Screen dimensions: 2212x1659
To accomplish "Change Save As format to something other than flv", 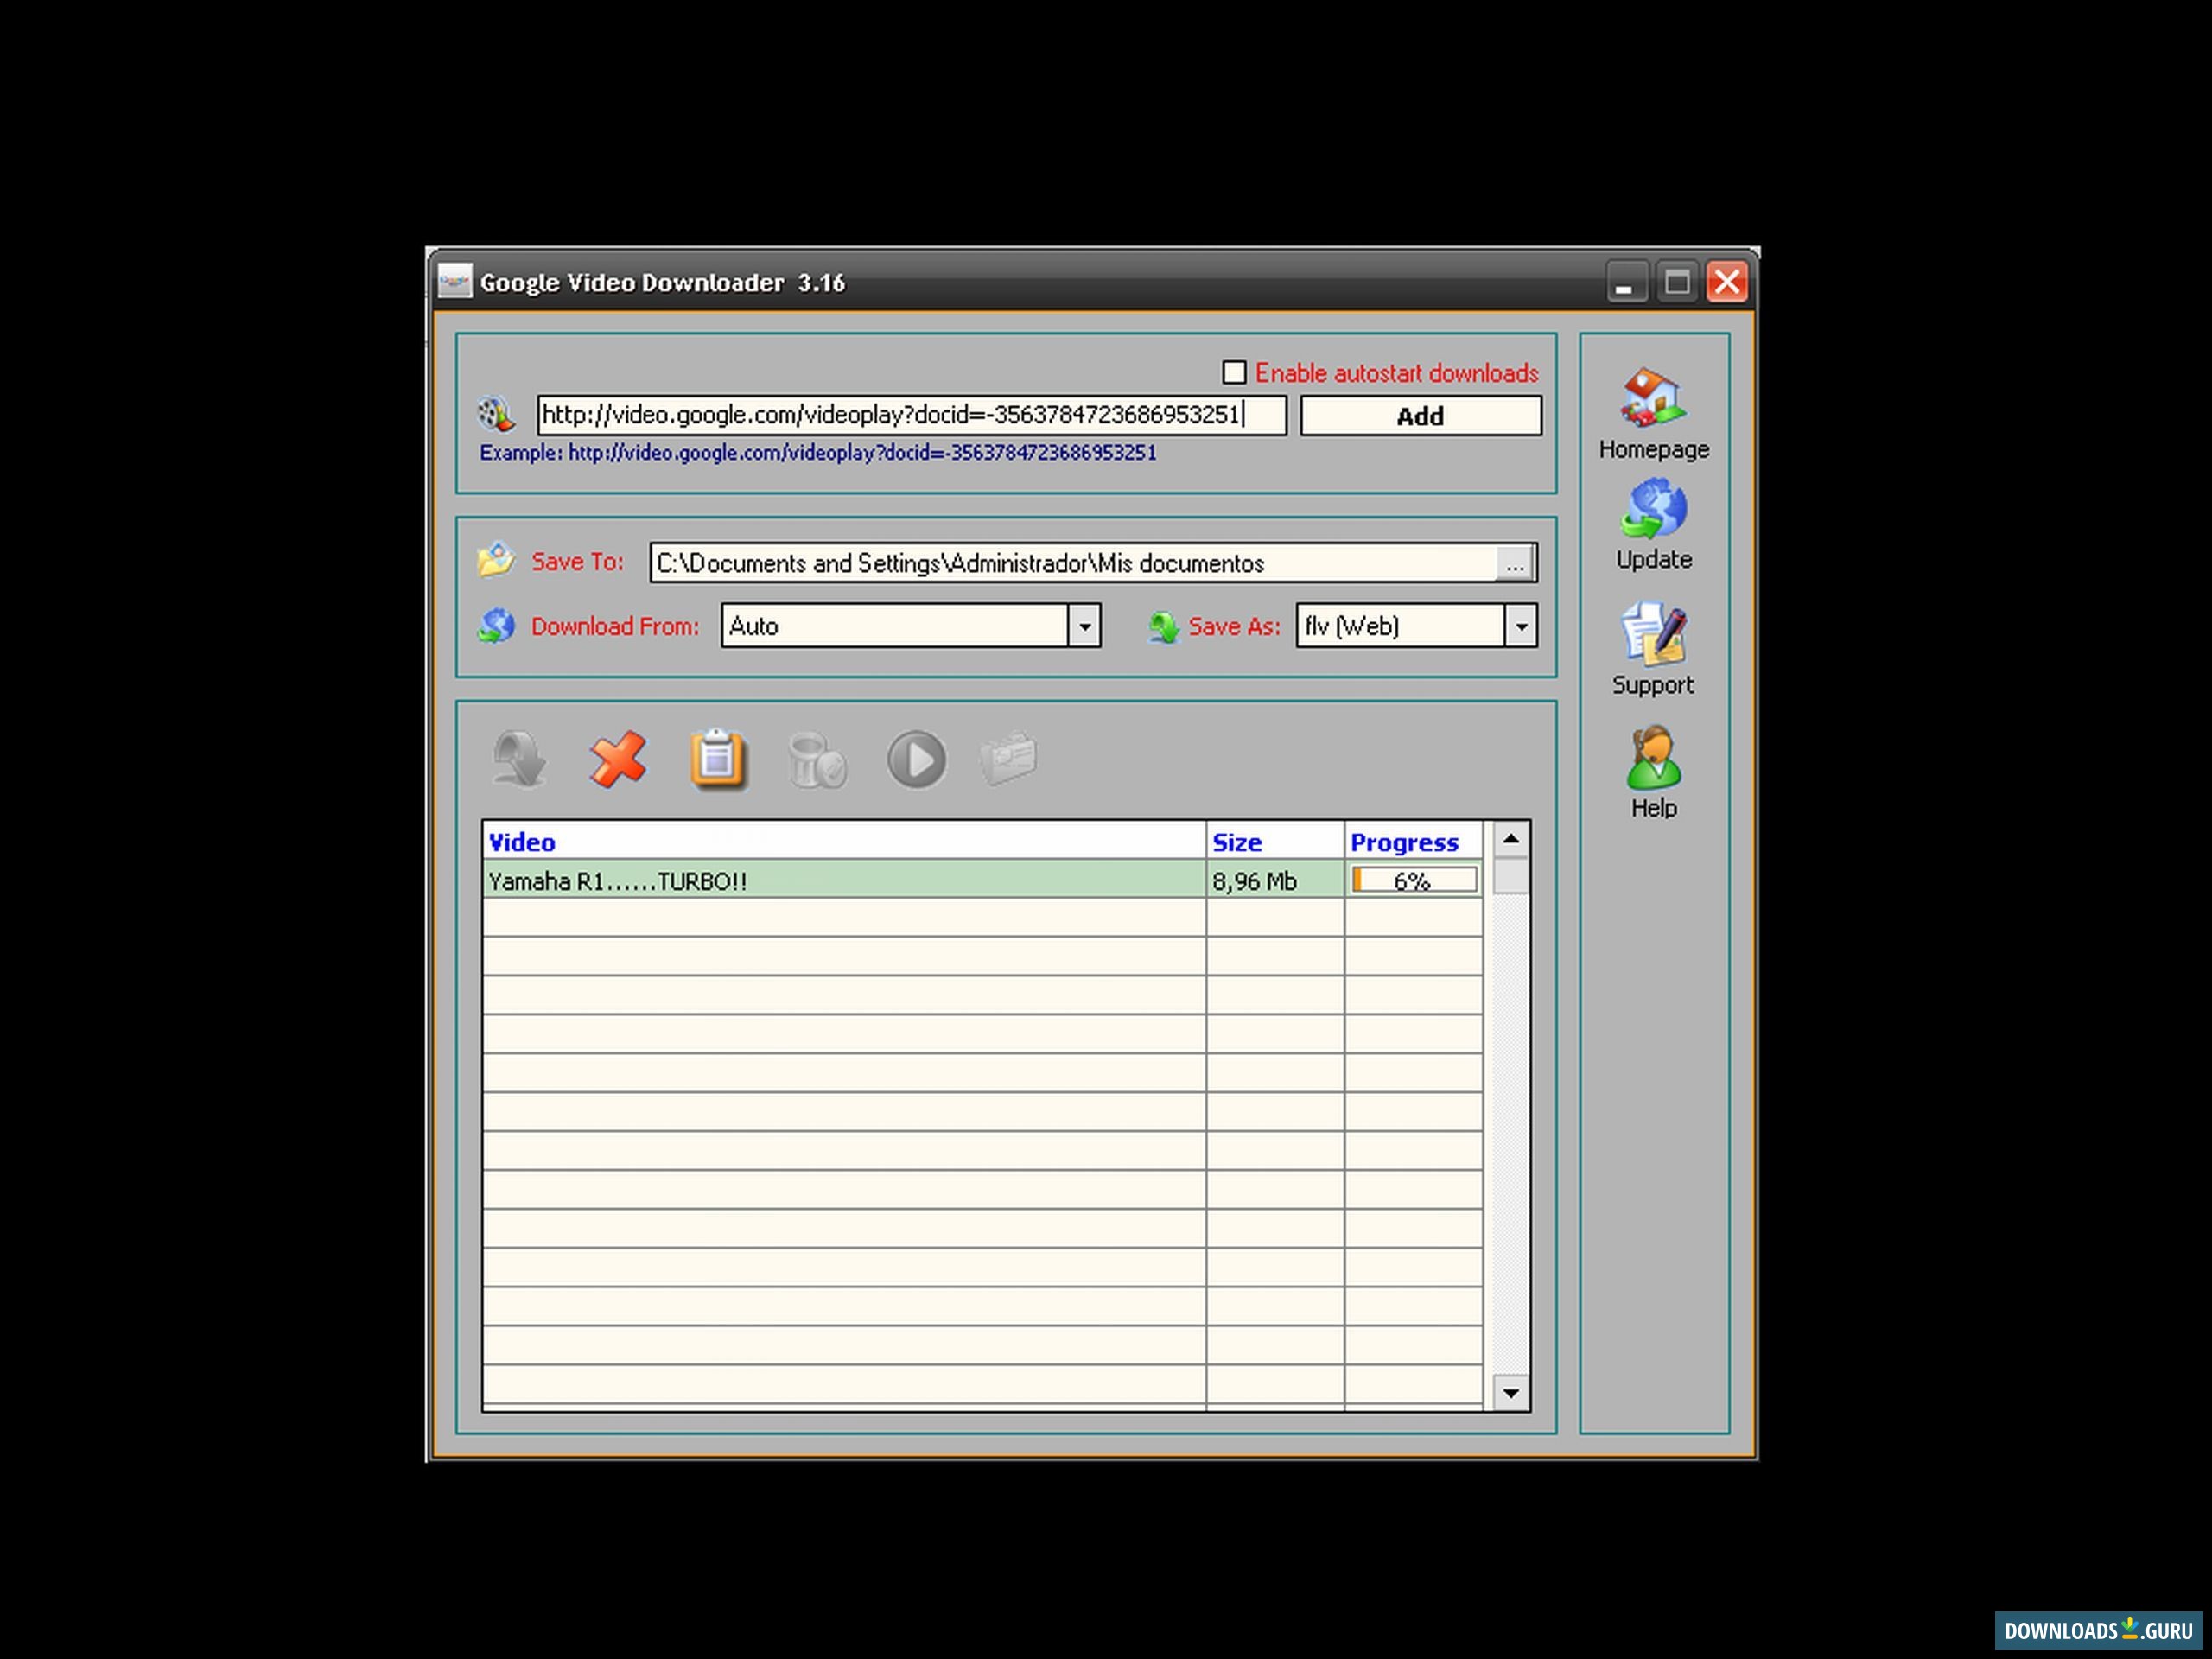I will [1522, 626].
